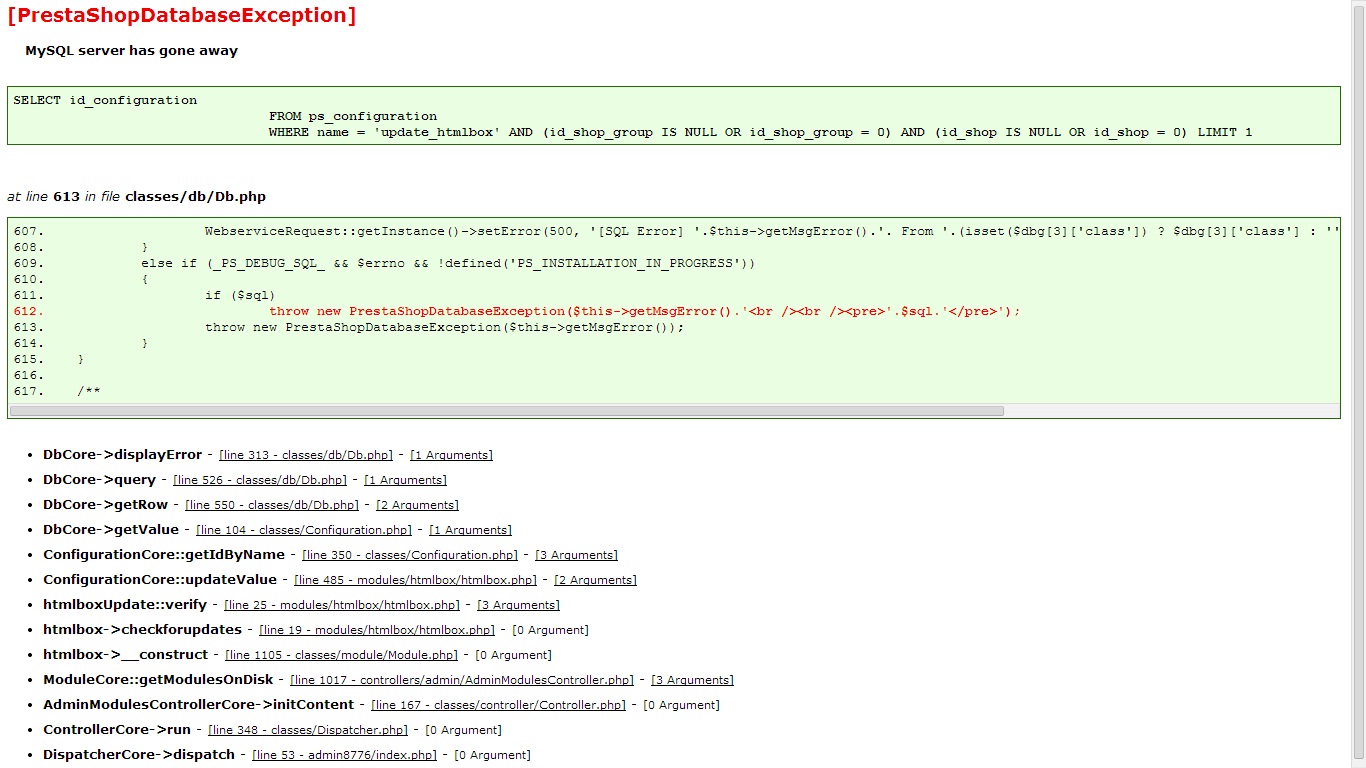
Task: Click the "DbCore->query" function name
Action: tap(100, 480)
